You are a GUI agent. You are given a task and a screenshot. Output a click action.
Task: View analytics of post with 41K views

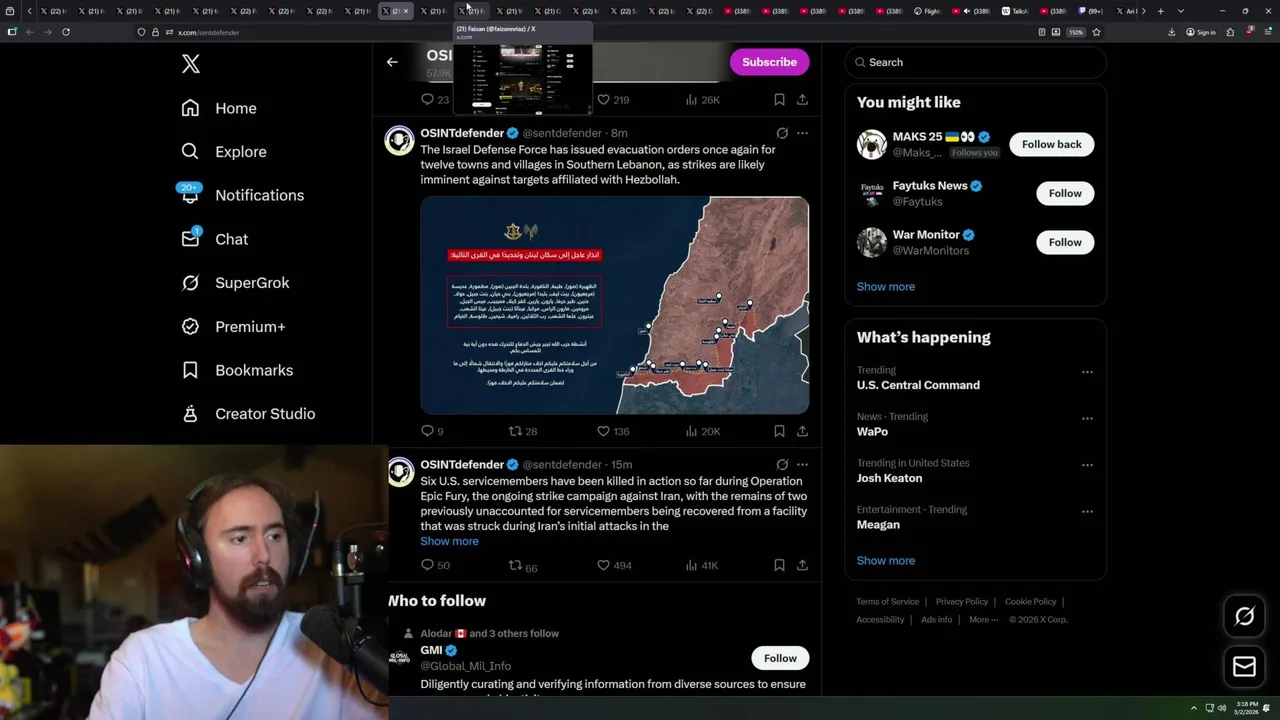pos(702,565)
